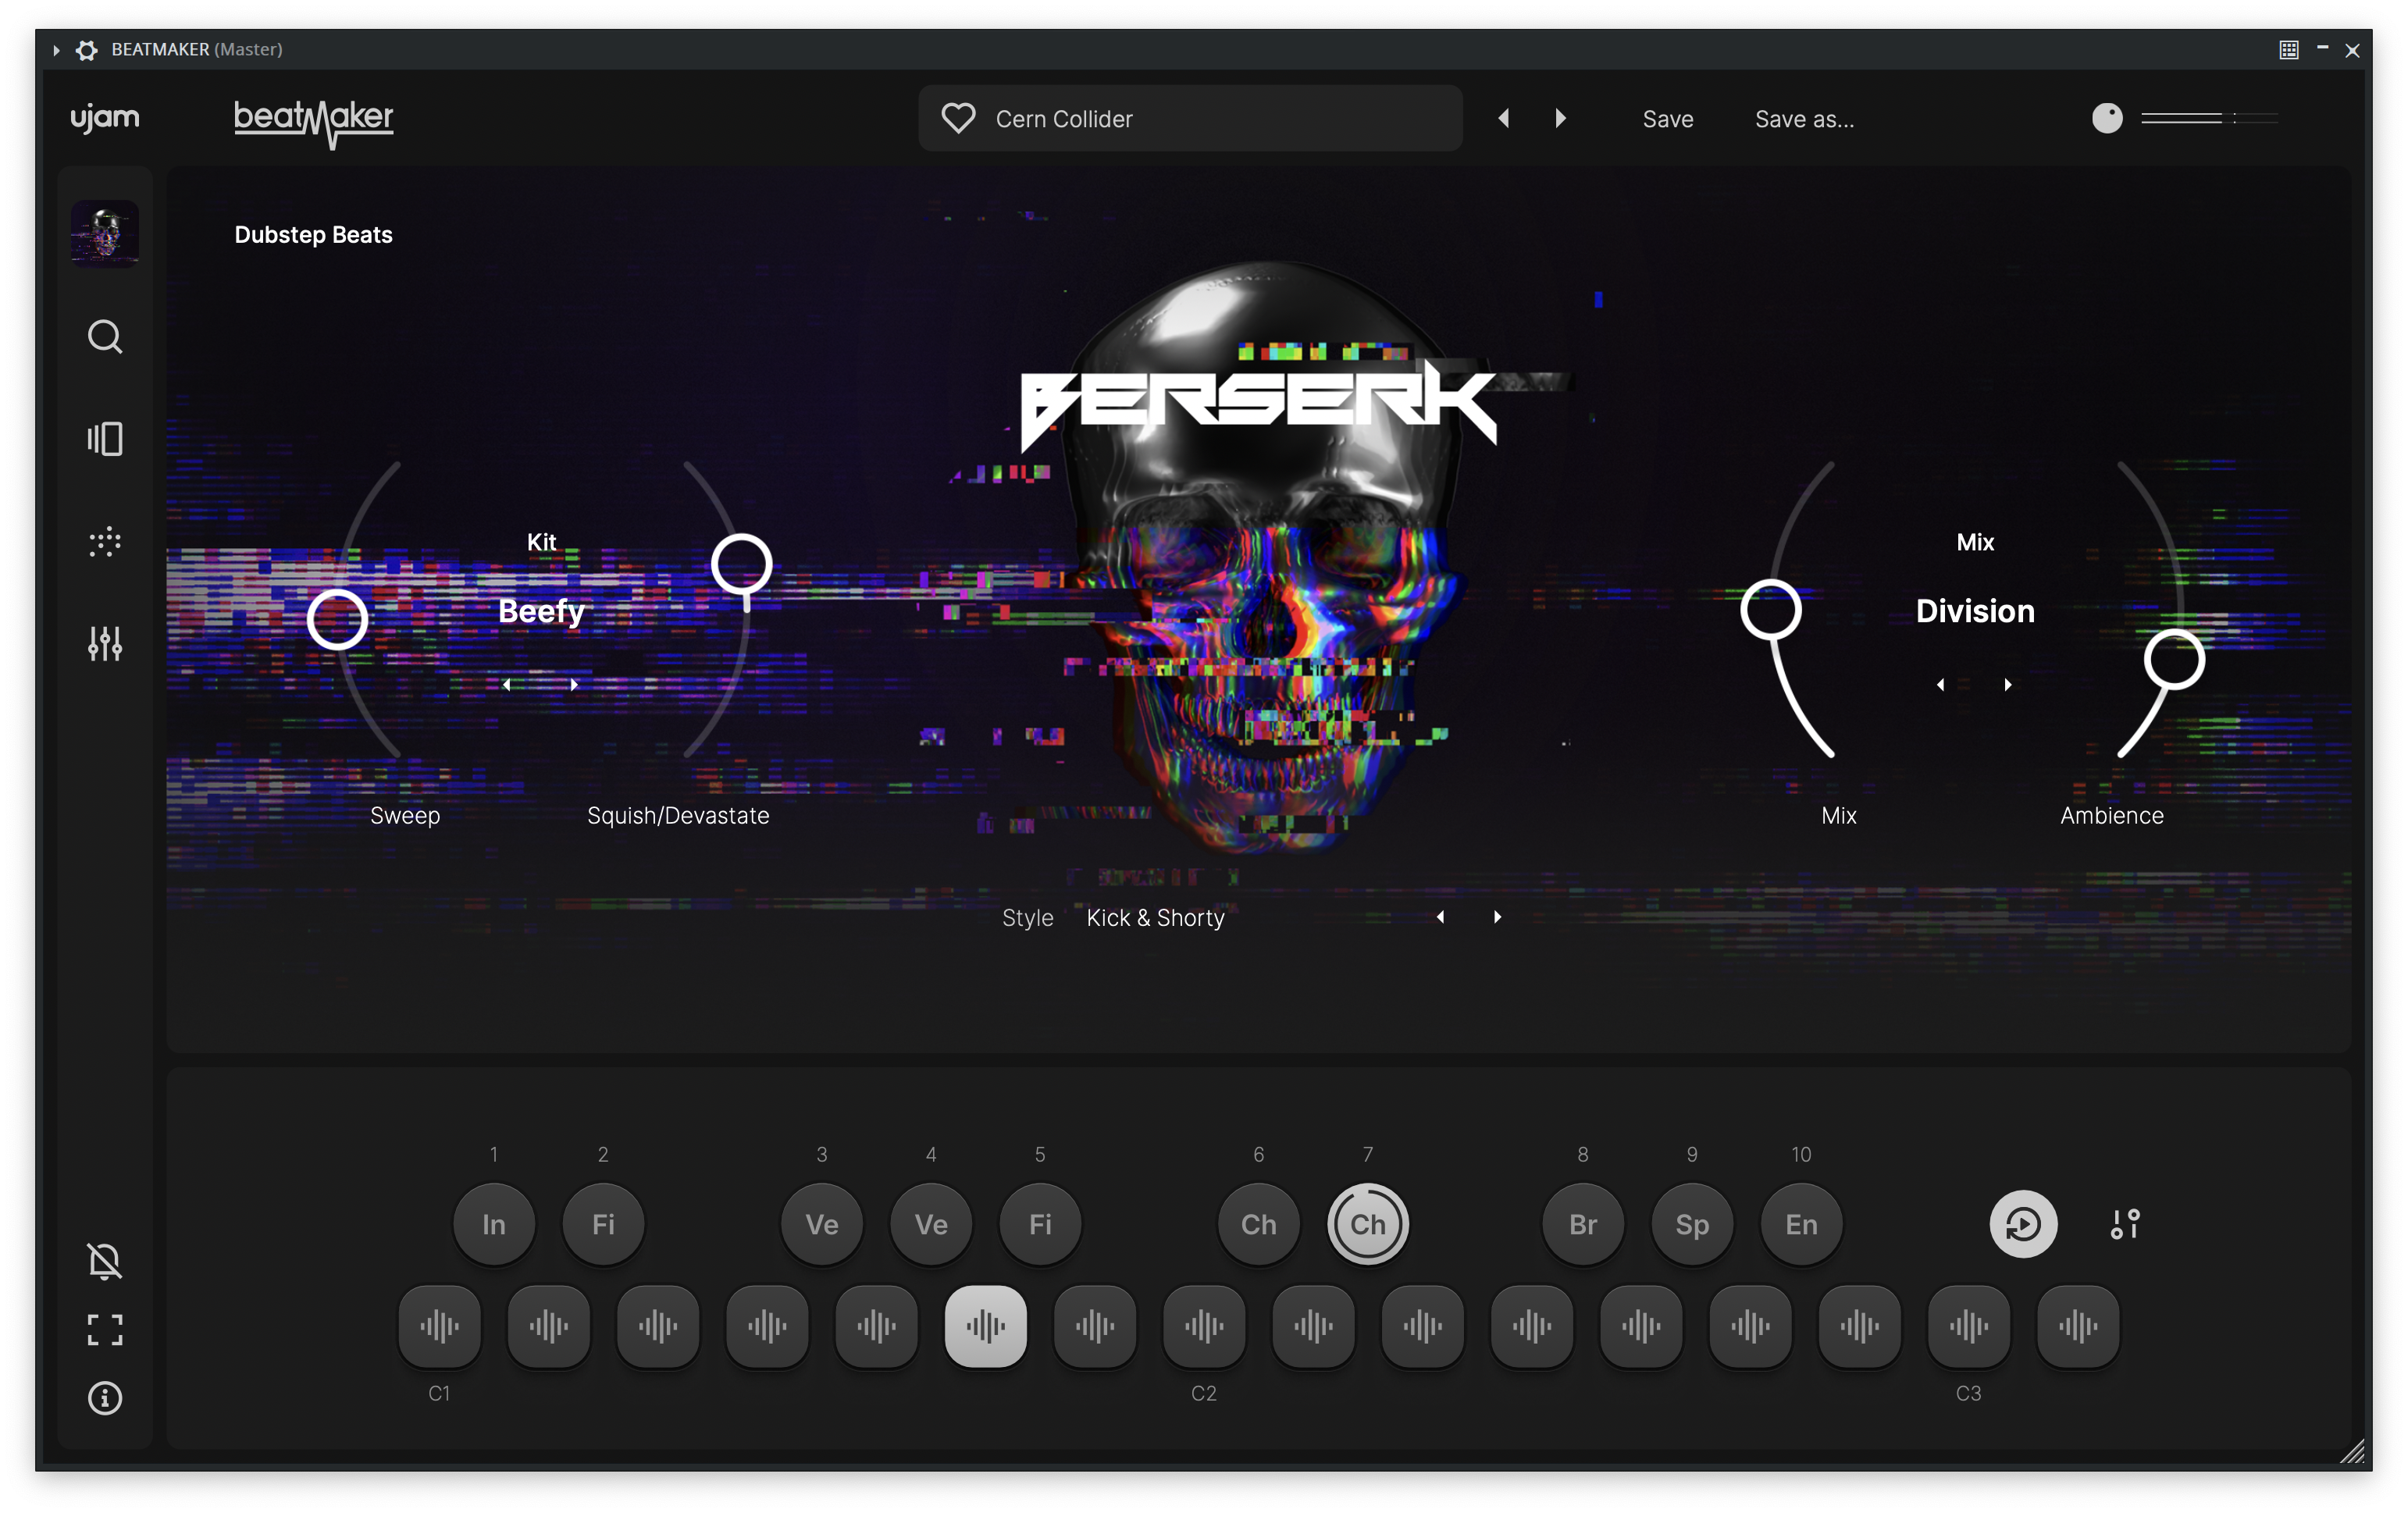Load the previous preset with left arrow
The width and height of the screenshot is (2408, 1513).
(x=1503, y=118)
